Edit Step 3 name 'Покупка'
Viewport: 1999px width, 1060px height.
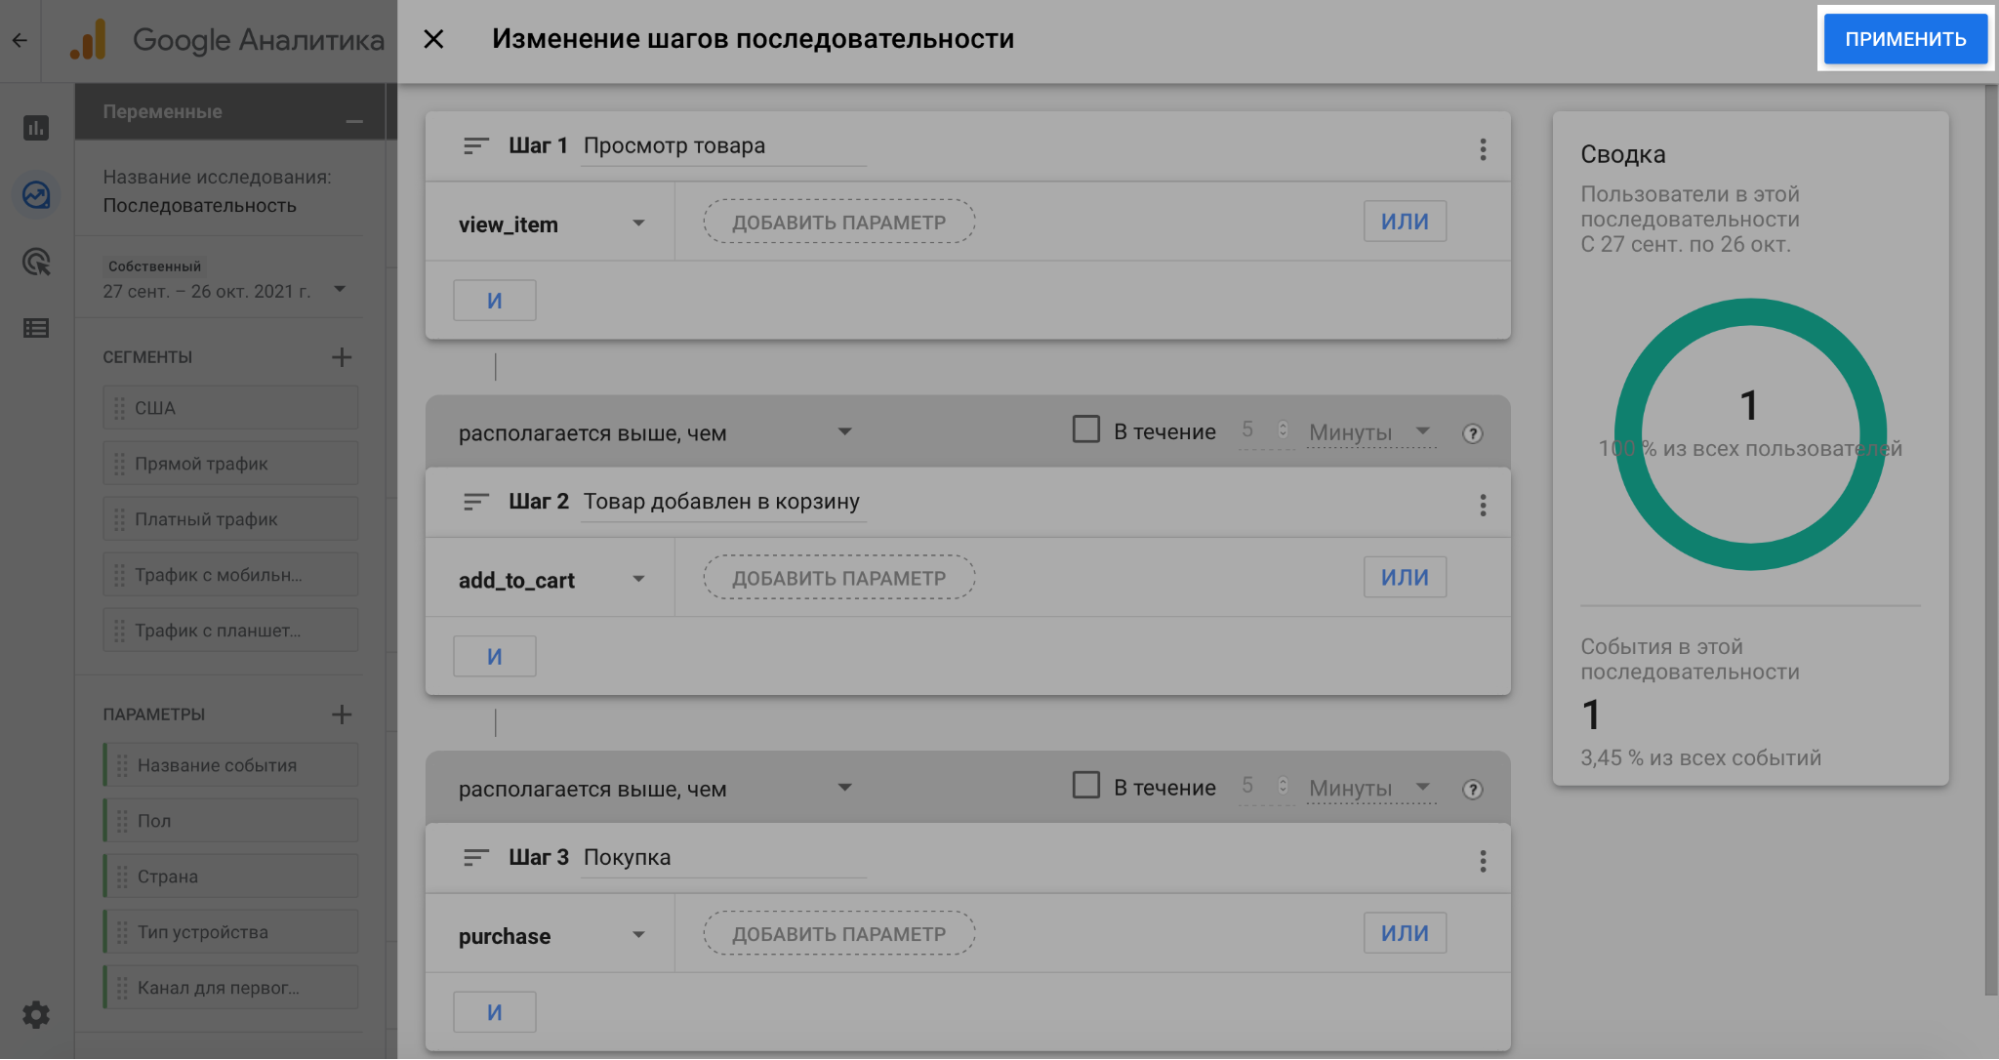724,858
